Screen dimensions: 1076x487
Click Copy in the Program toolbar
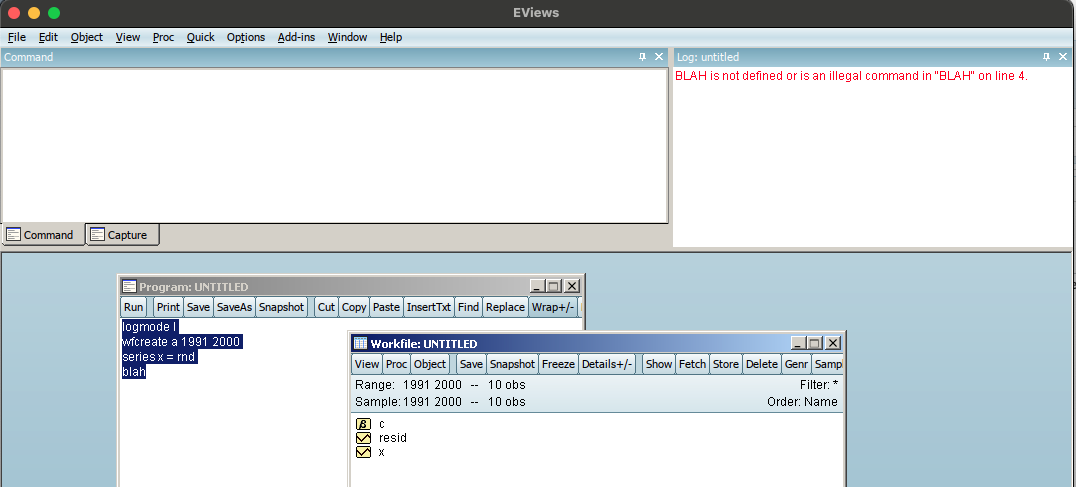(354, 307)
